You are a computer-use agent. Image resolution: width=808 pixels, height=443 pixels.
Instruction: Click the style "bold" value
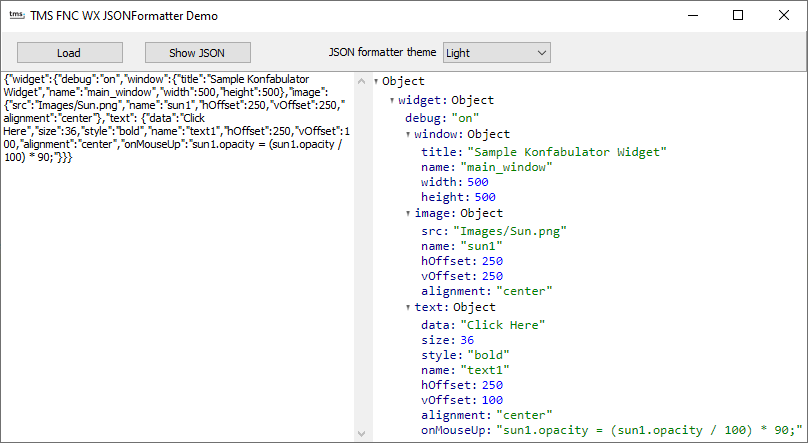pos(488,355)
